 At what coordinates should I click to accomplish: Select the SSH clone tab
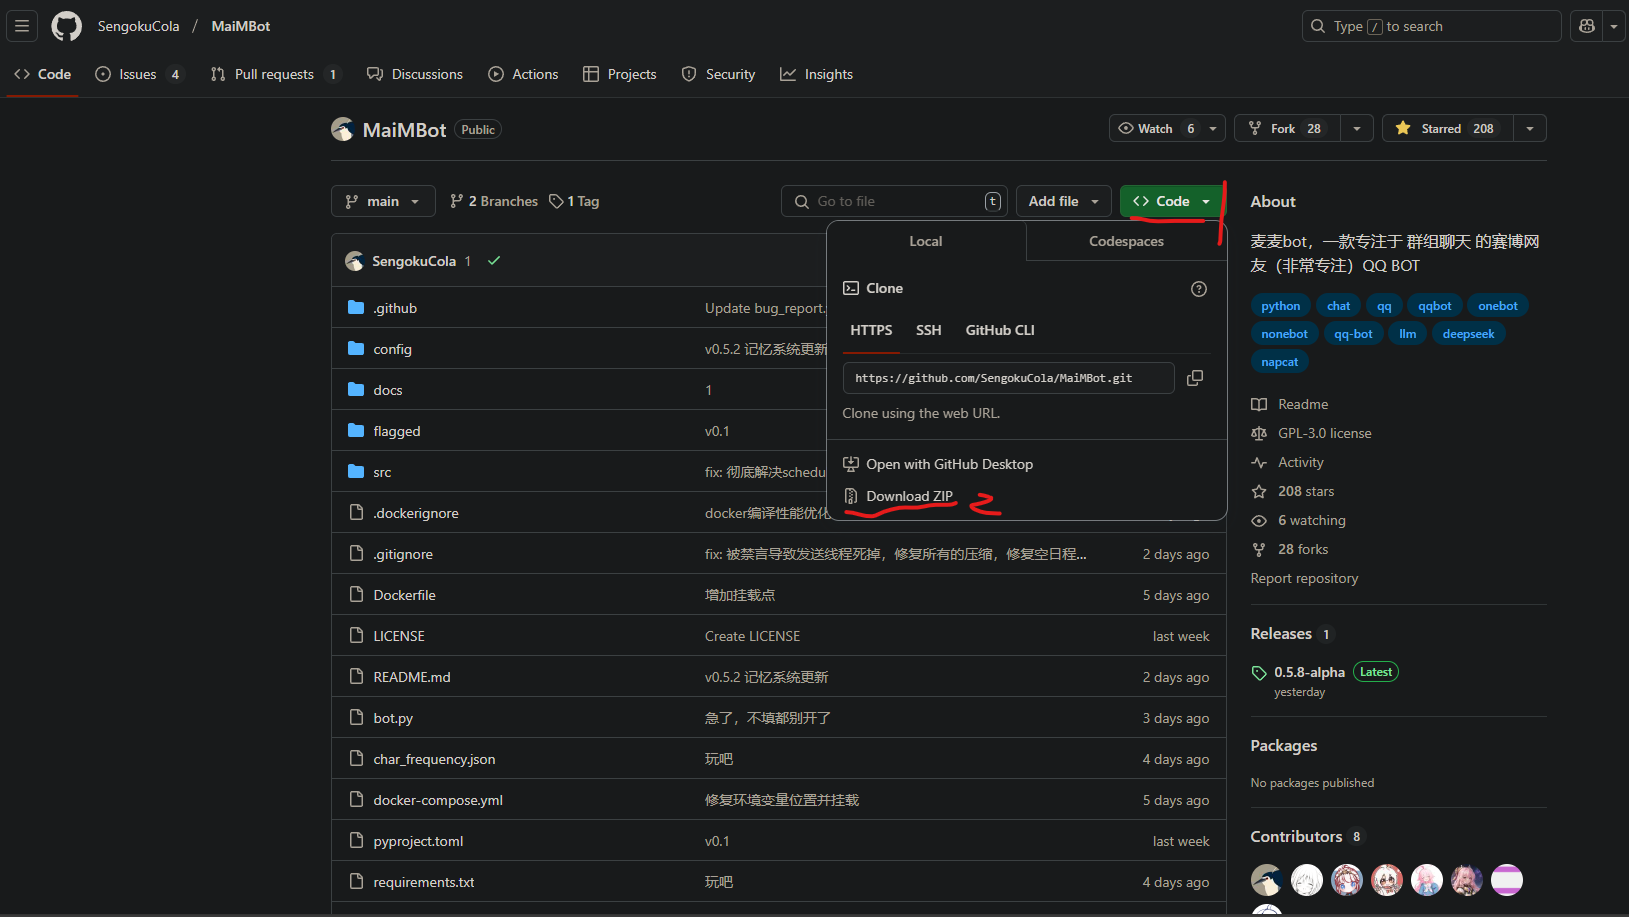(928, 330)
